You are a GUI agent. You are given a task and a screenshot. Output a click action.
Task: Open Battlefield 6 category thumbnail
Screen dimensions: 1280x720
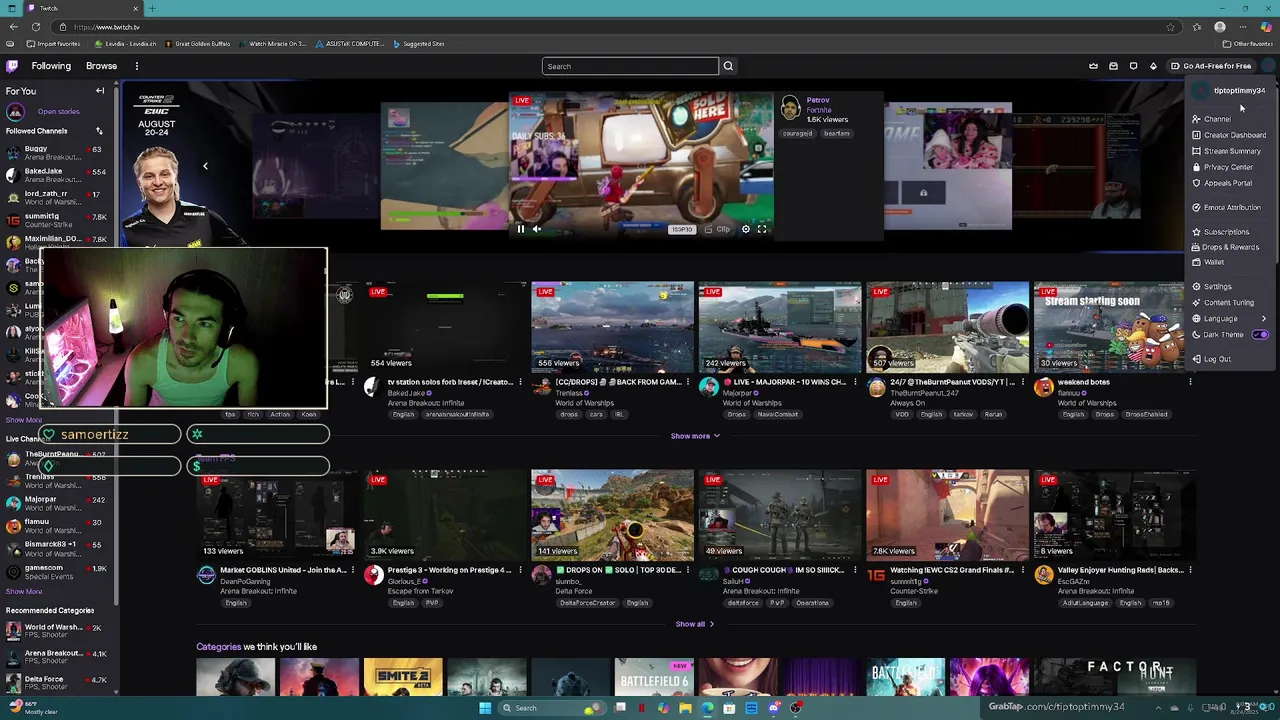[x=654, y=677]
